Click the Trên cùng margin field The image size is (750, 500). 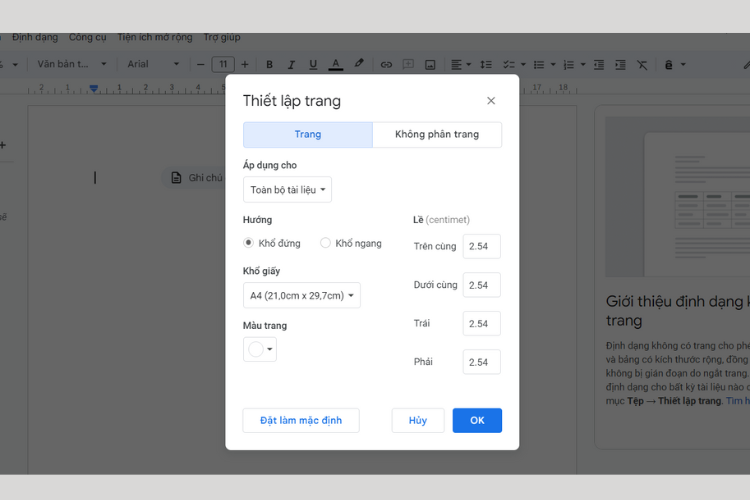pos(481,246)
